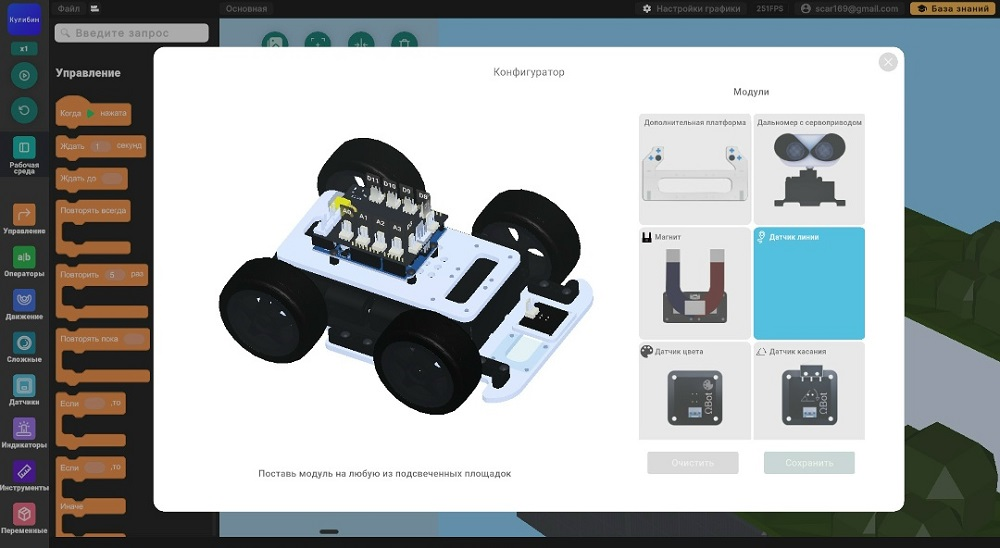Select the Дополнительная платформа module
Viewport: 1000px width, 548px height.
point(695,169)
